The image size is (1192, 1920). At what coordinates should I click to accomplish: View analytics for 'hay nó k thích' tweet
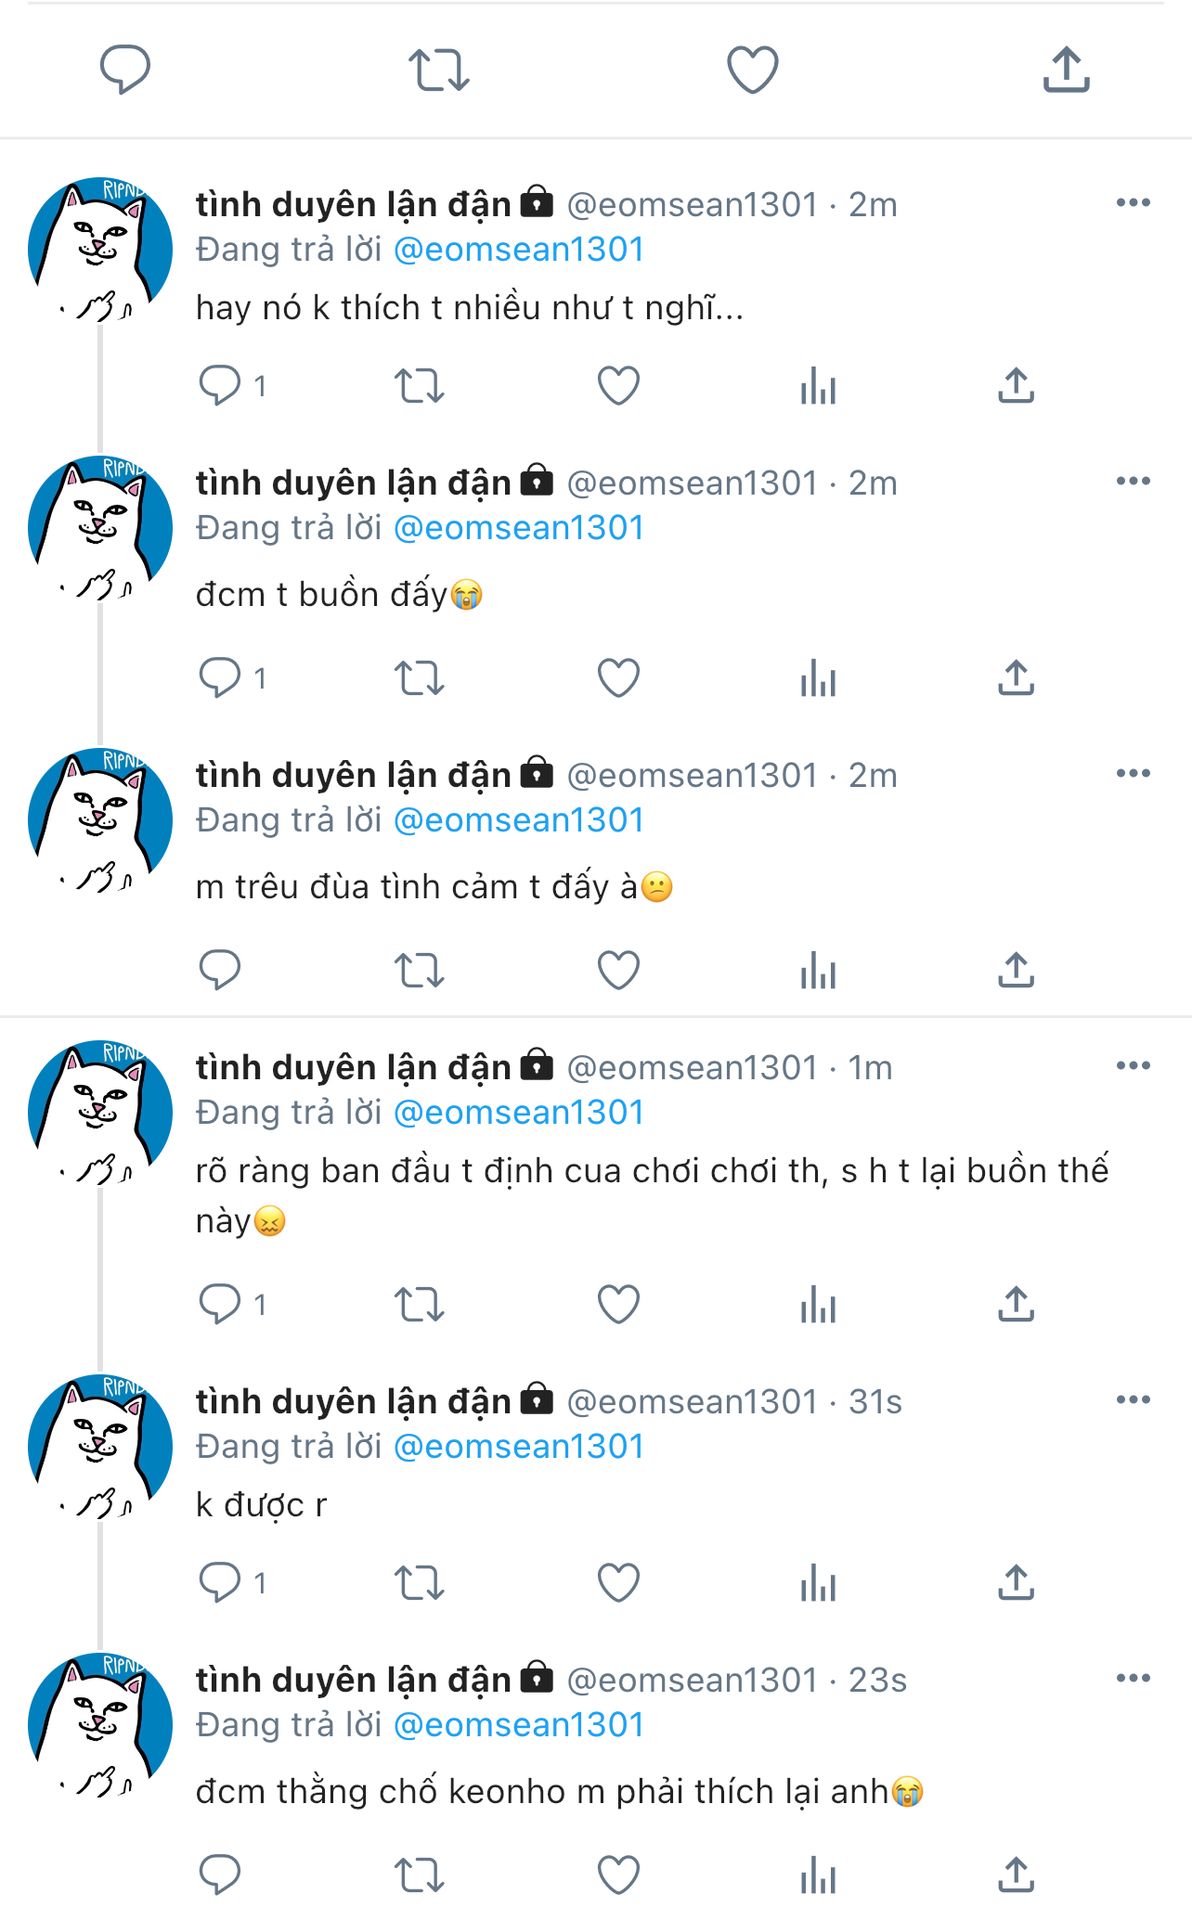click(x=817, y=386)
